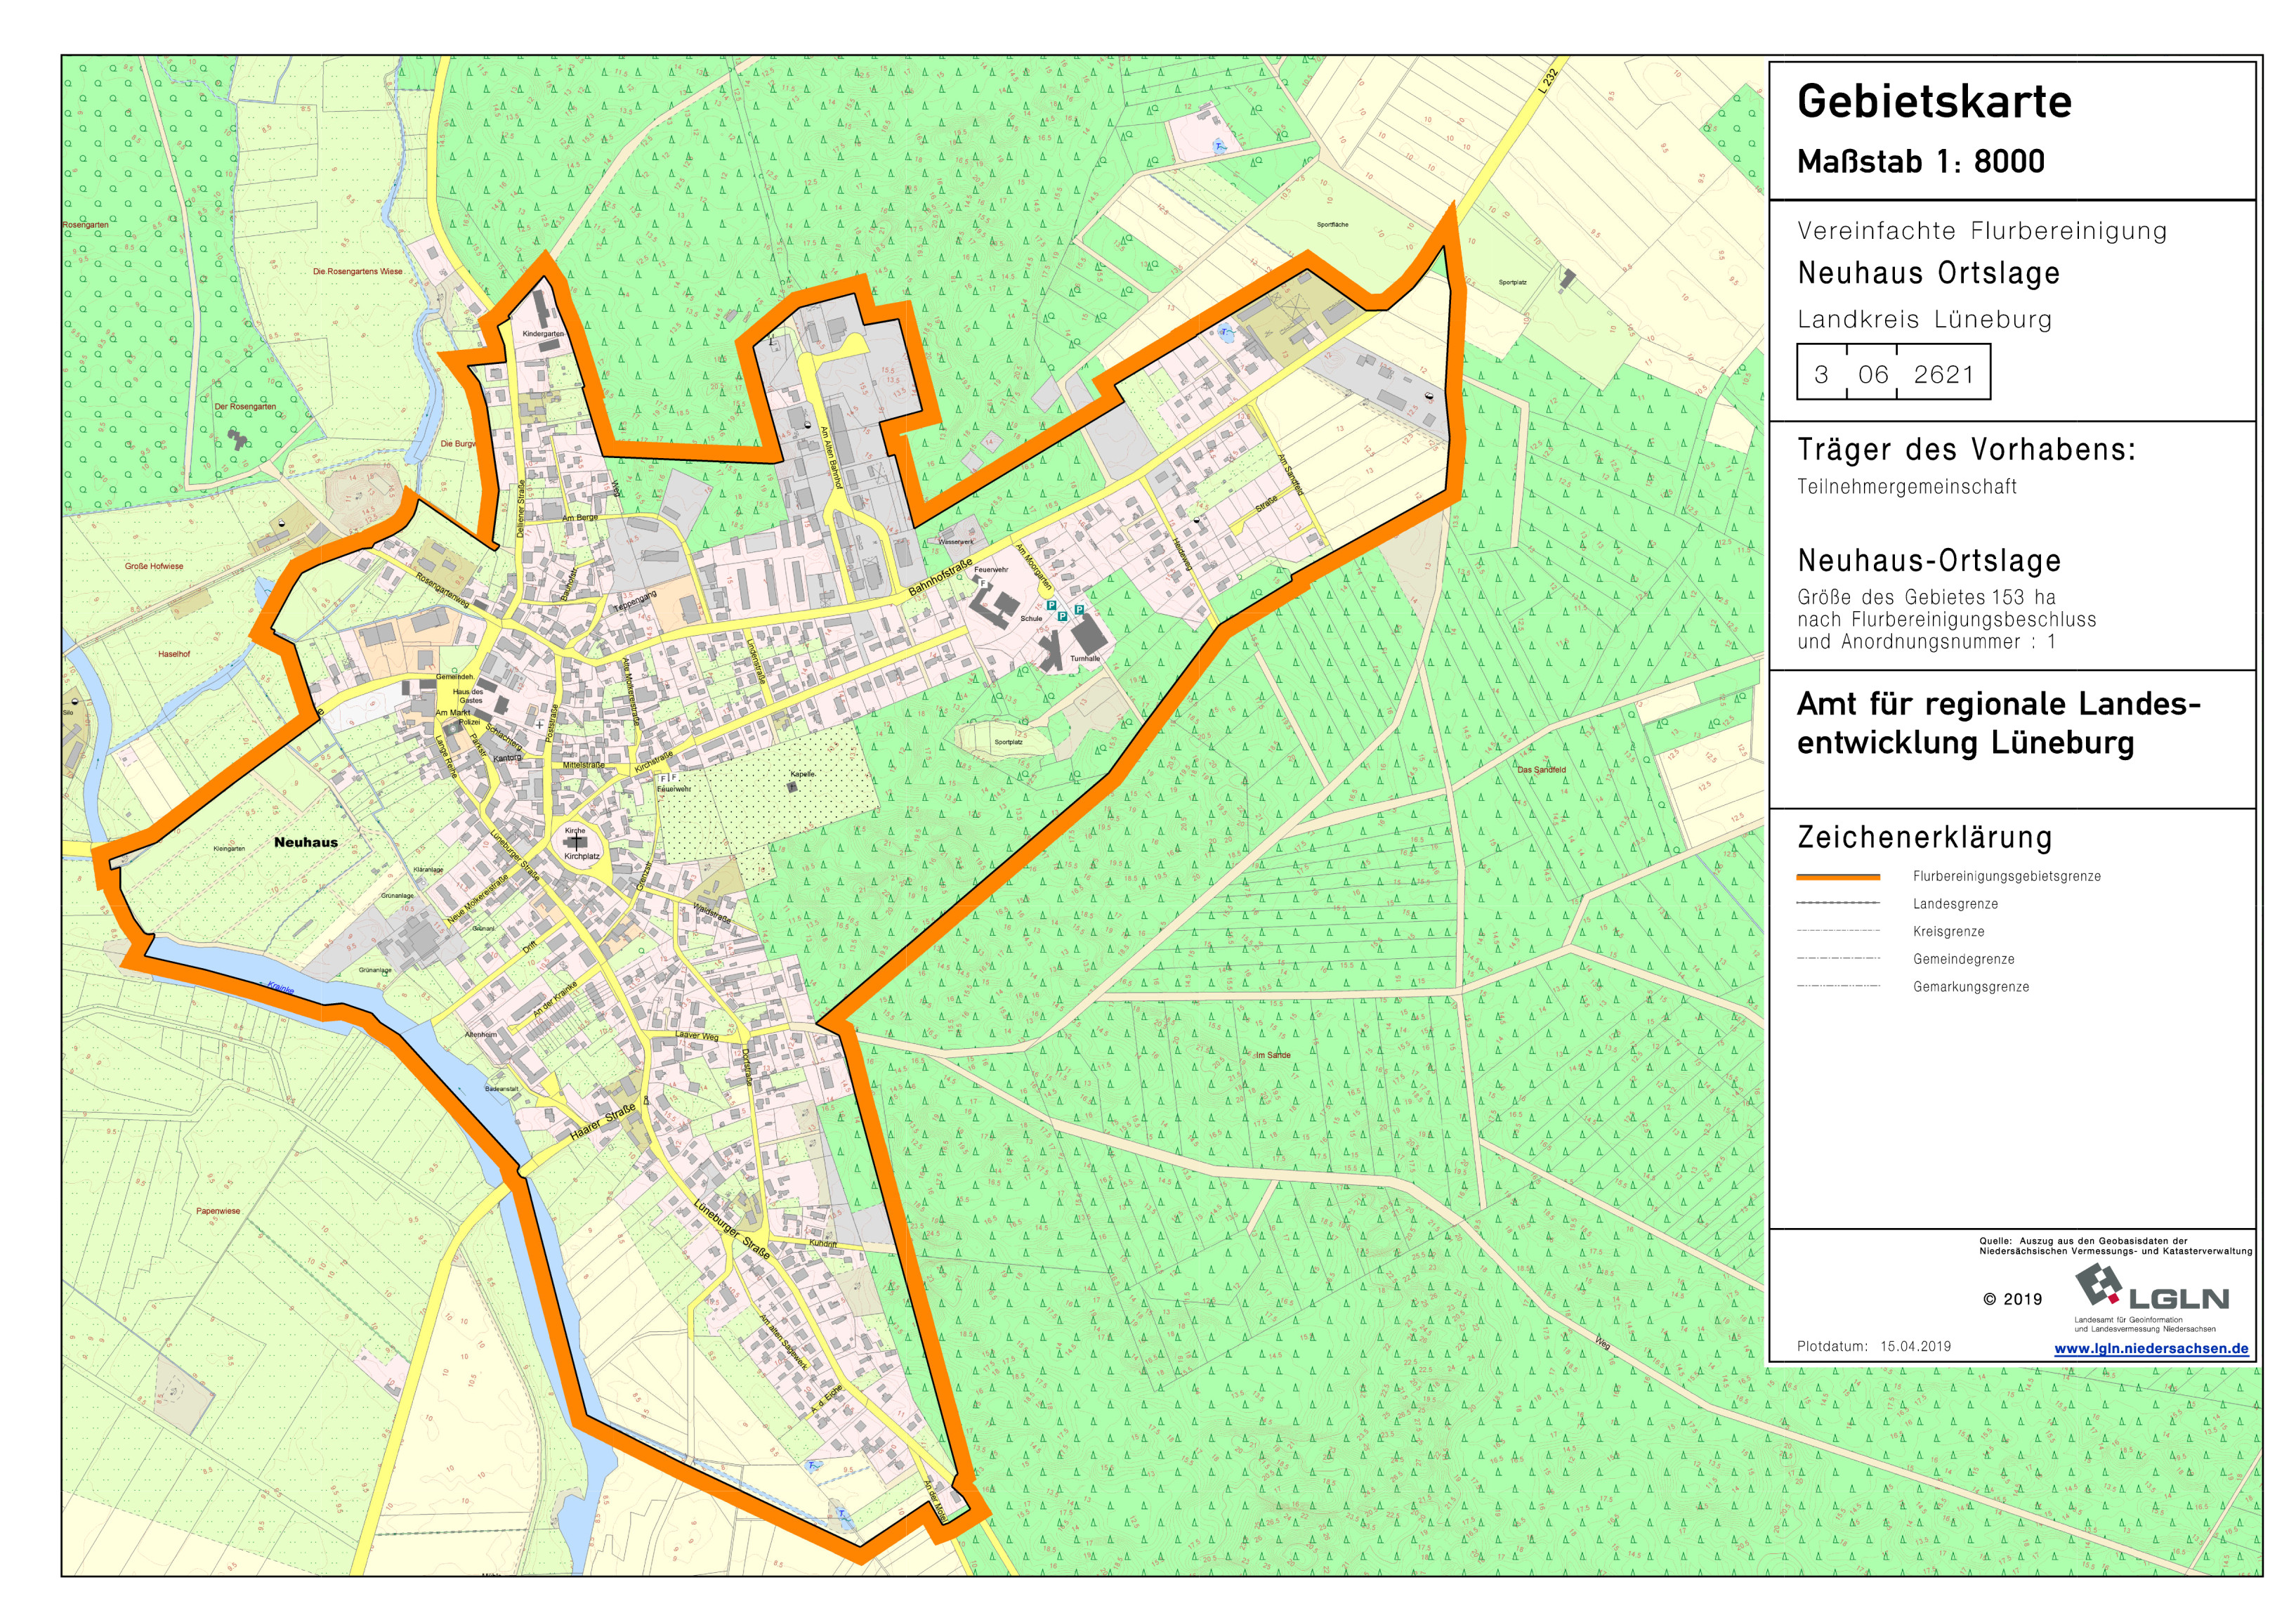Click the LGLN checkered logo

[x=2098, y=1284]
